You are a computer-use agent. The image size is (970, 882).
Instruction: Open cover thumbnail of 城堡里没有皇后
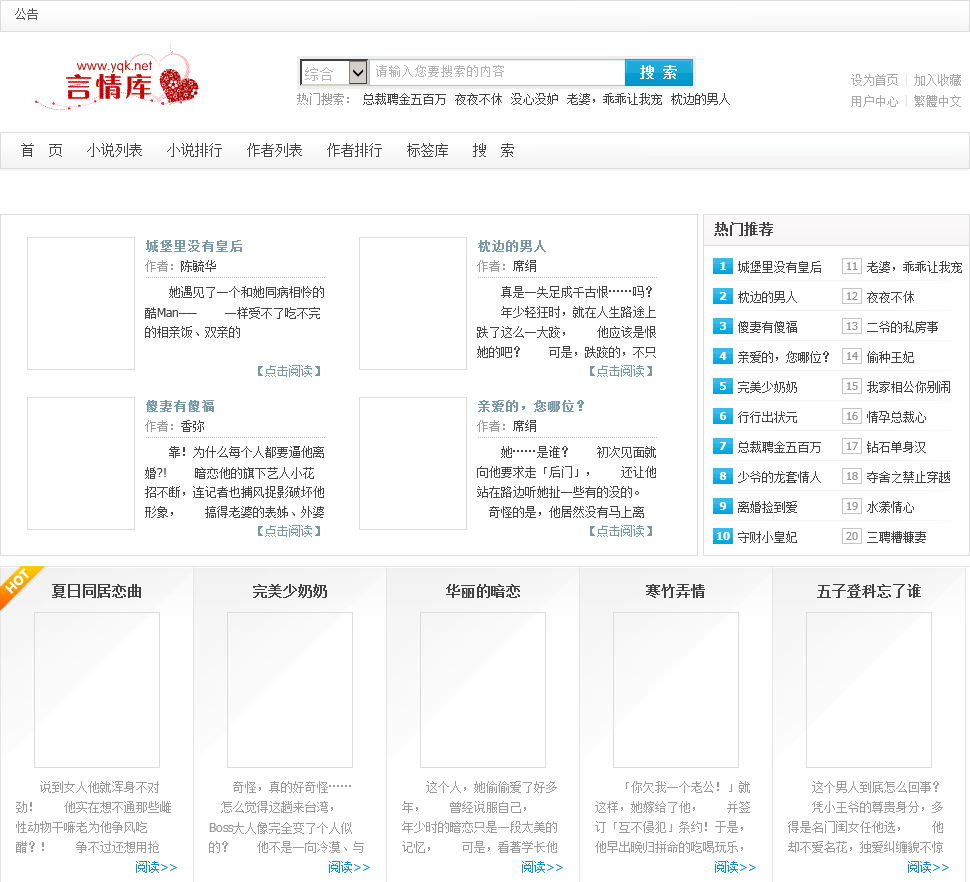[x=81, y=303]
